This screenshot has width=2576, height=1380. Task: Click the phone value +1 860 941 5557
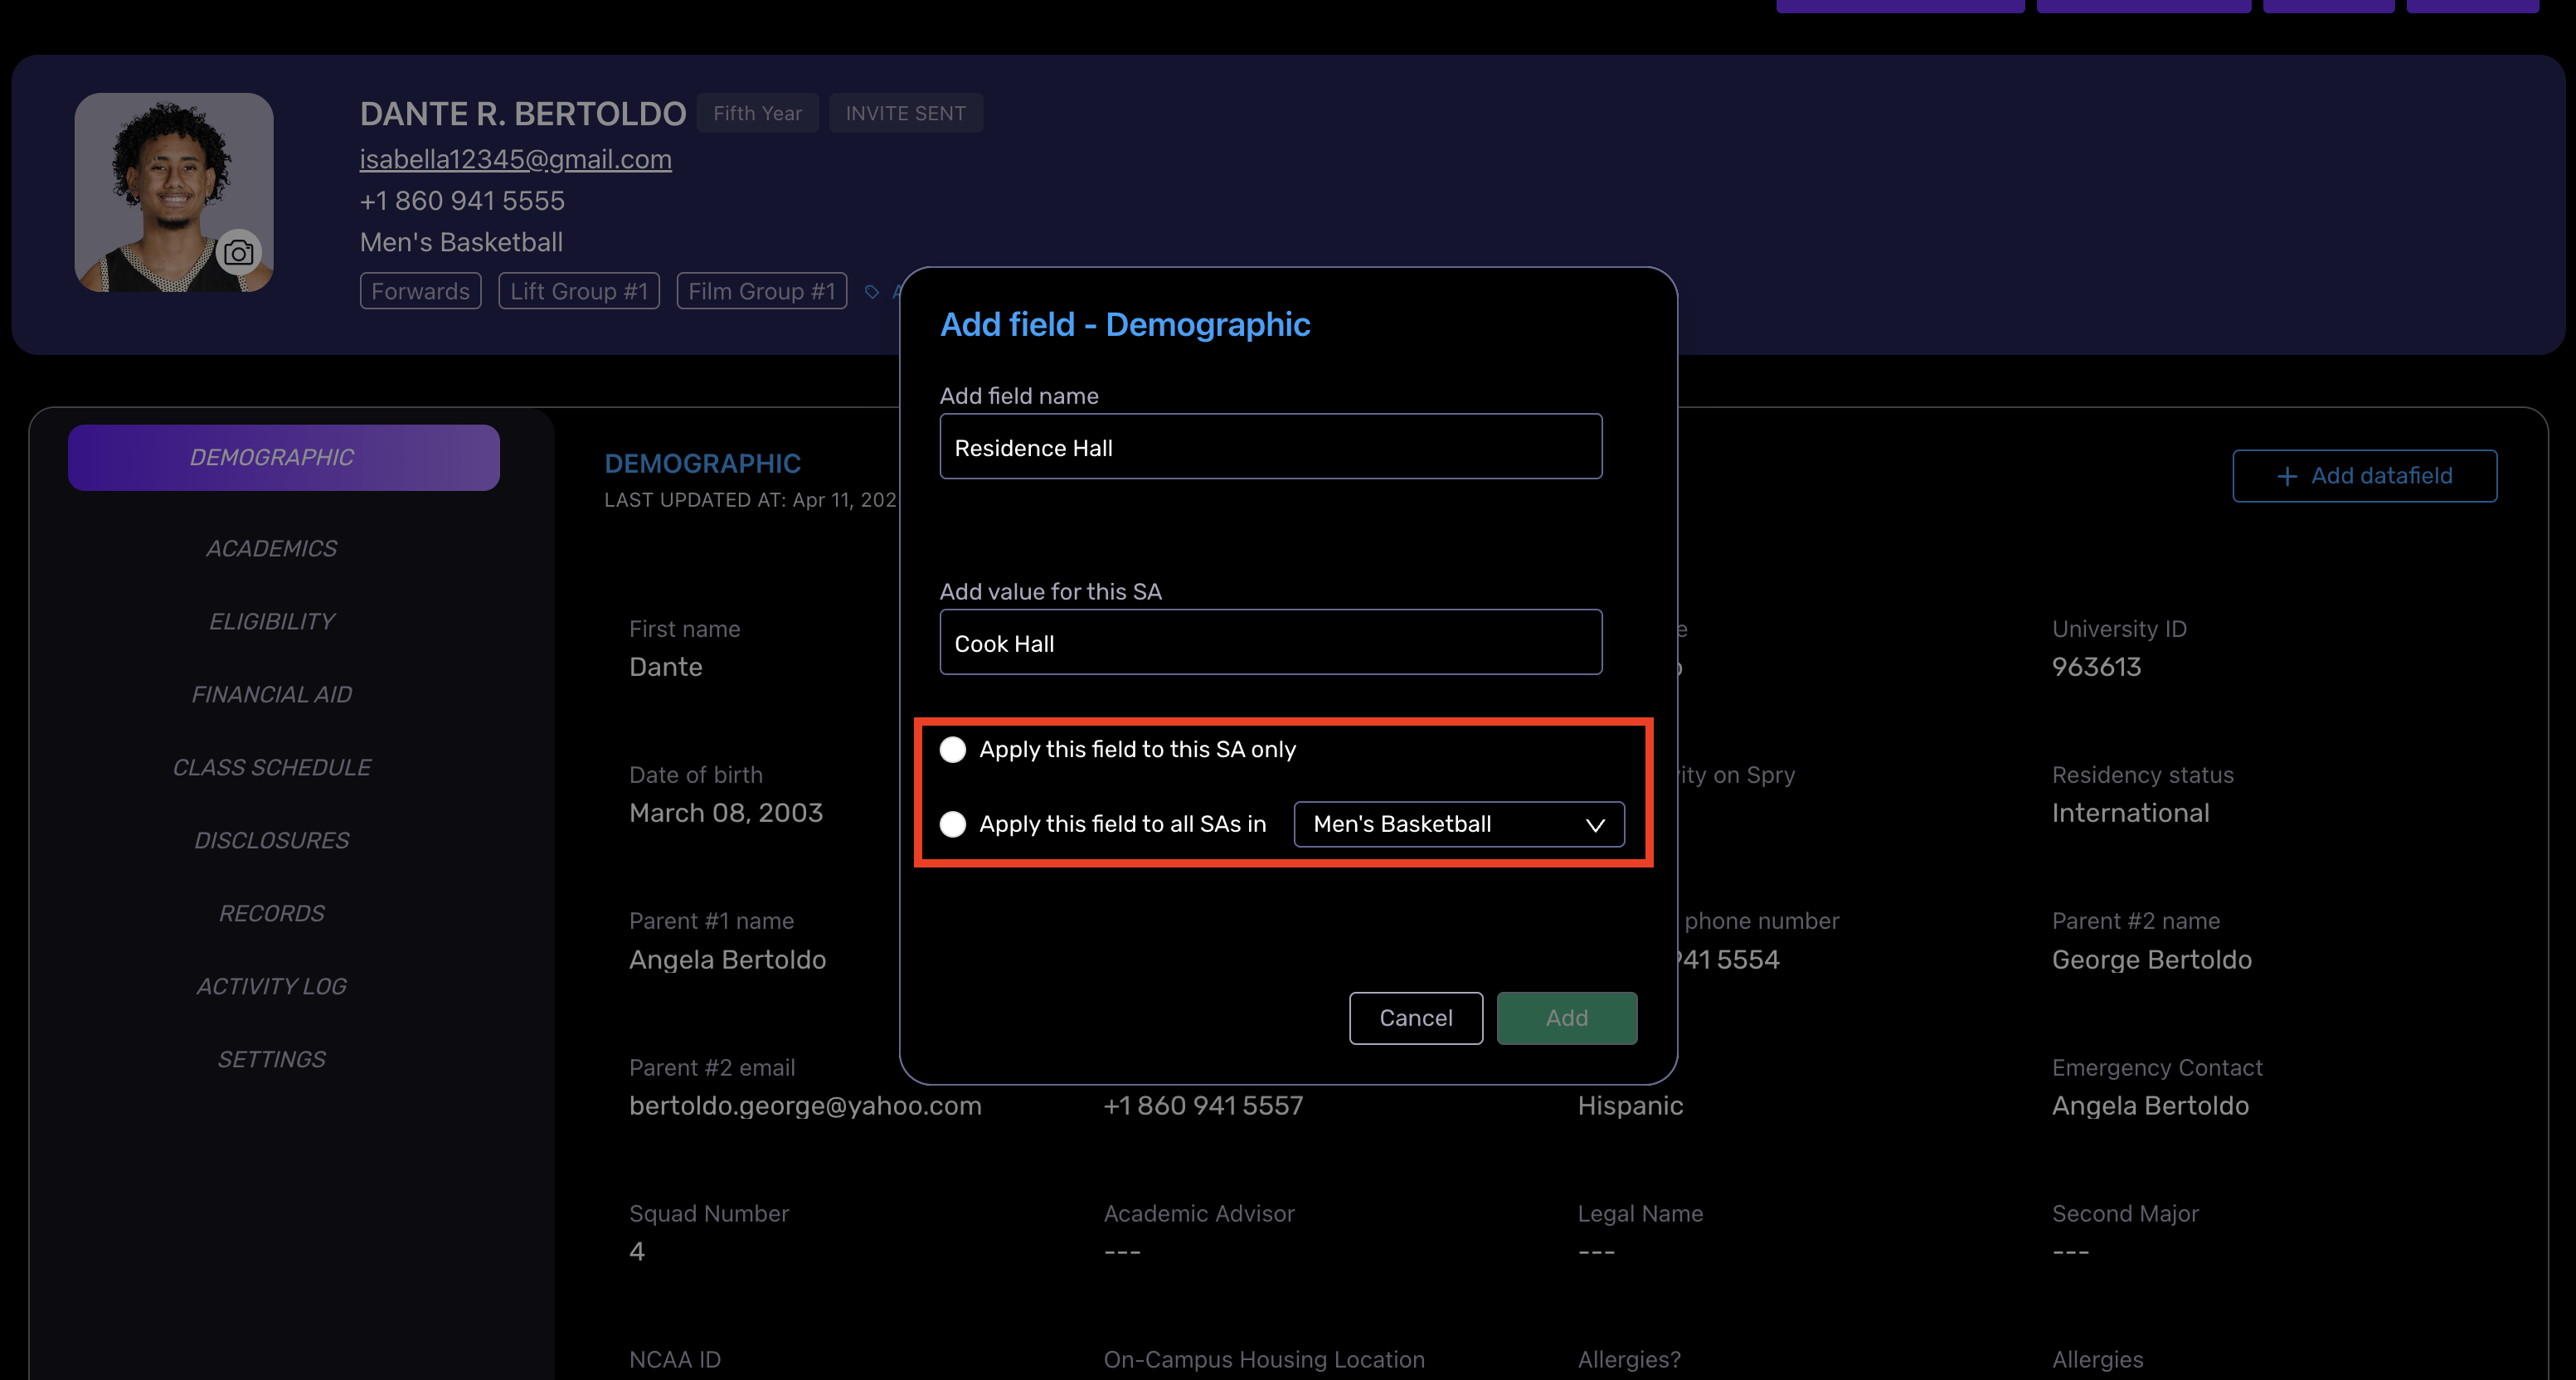[1204, 1106]
